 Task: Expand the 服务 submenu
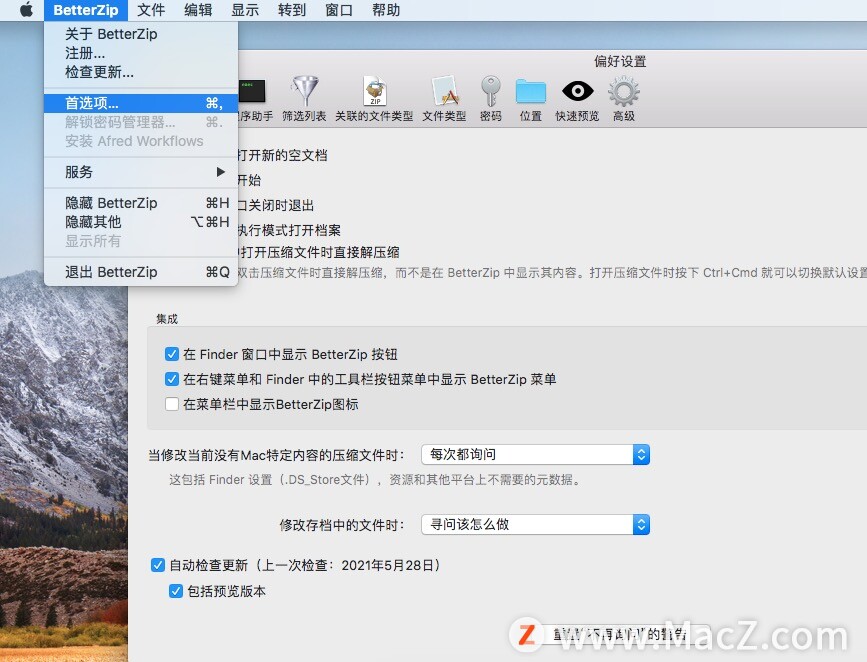[141, 172]
